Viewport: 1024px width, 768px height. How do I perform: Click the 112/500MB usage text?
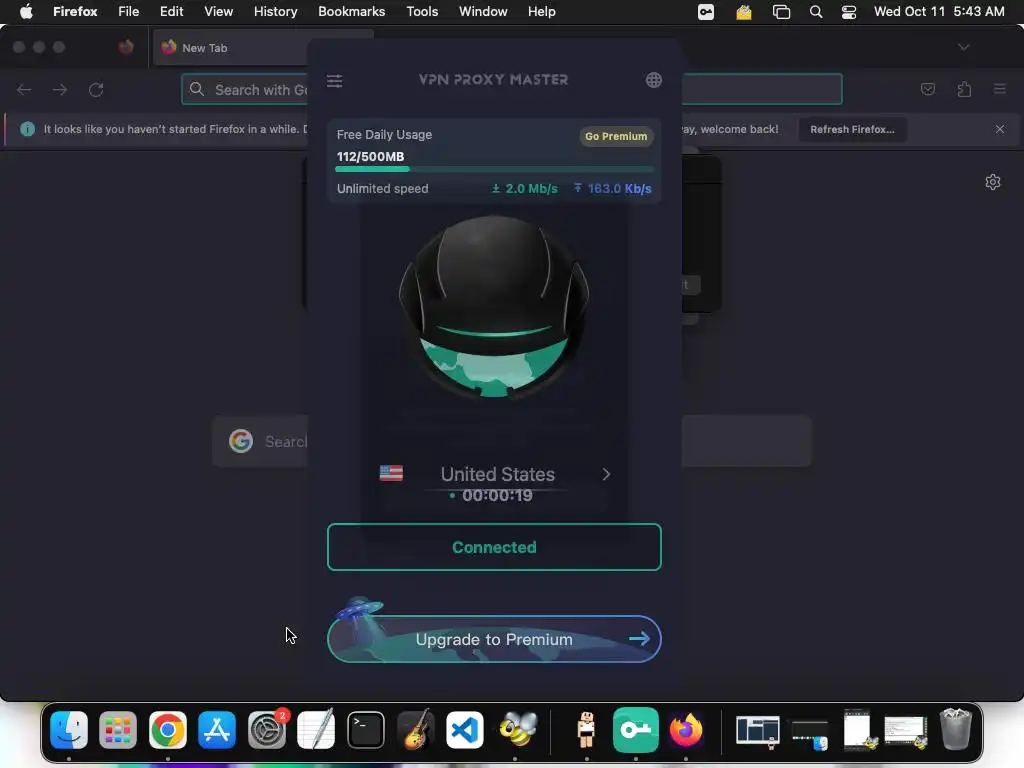pyautogui.click(x=370, y=157)
